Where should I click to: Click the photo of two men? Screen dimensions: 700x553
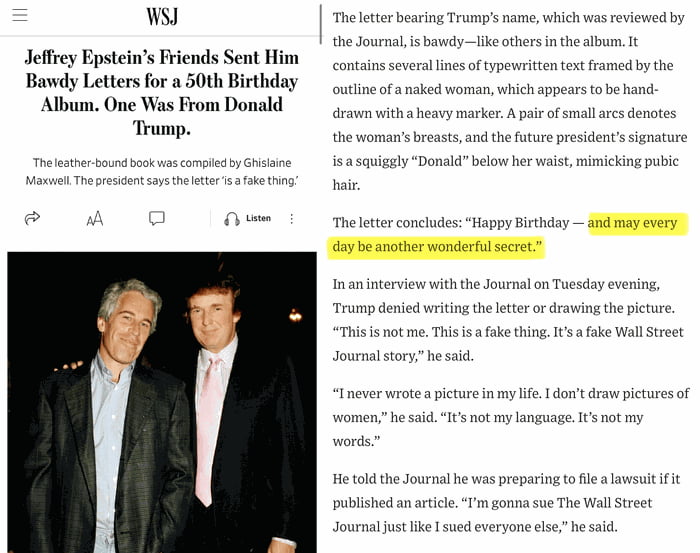coord(162,402)
